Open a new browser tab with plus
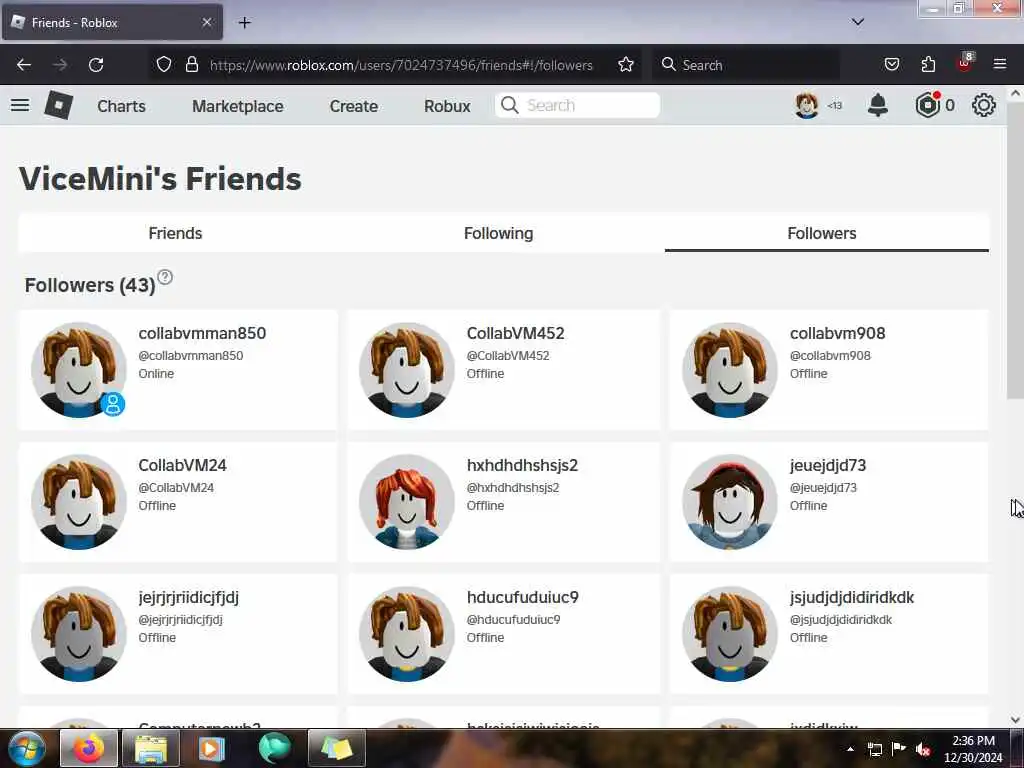 tap(244, 23)
